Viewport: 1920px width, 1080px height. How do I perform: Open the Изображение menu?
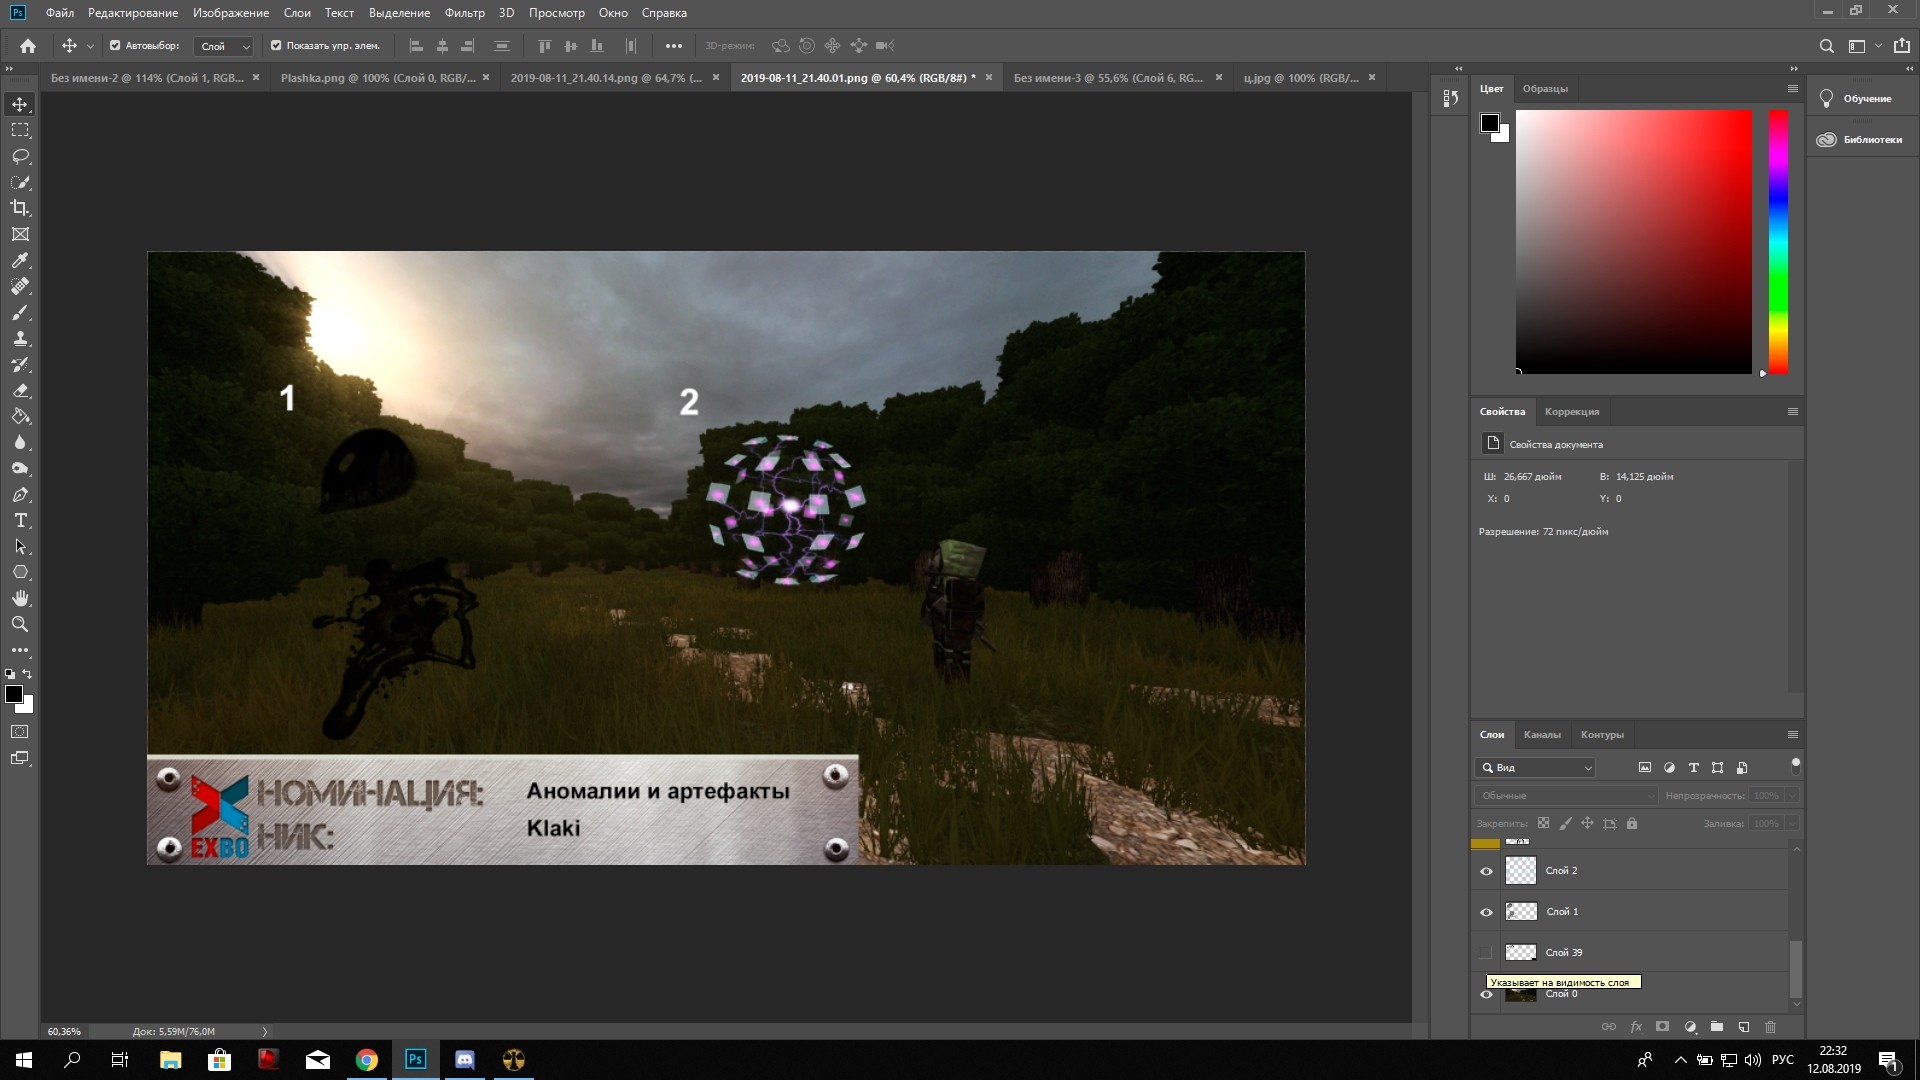click(231, 13)
